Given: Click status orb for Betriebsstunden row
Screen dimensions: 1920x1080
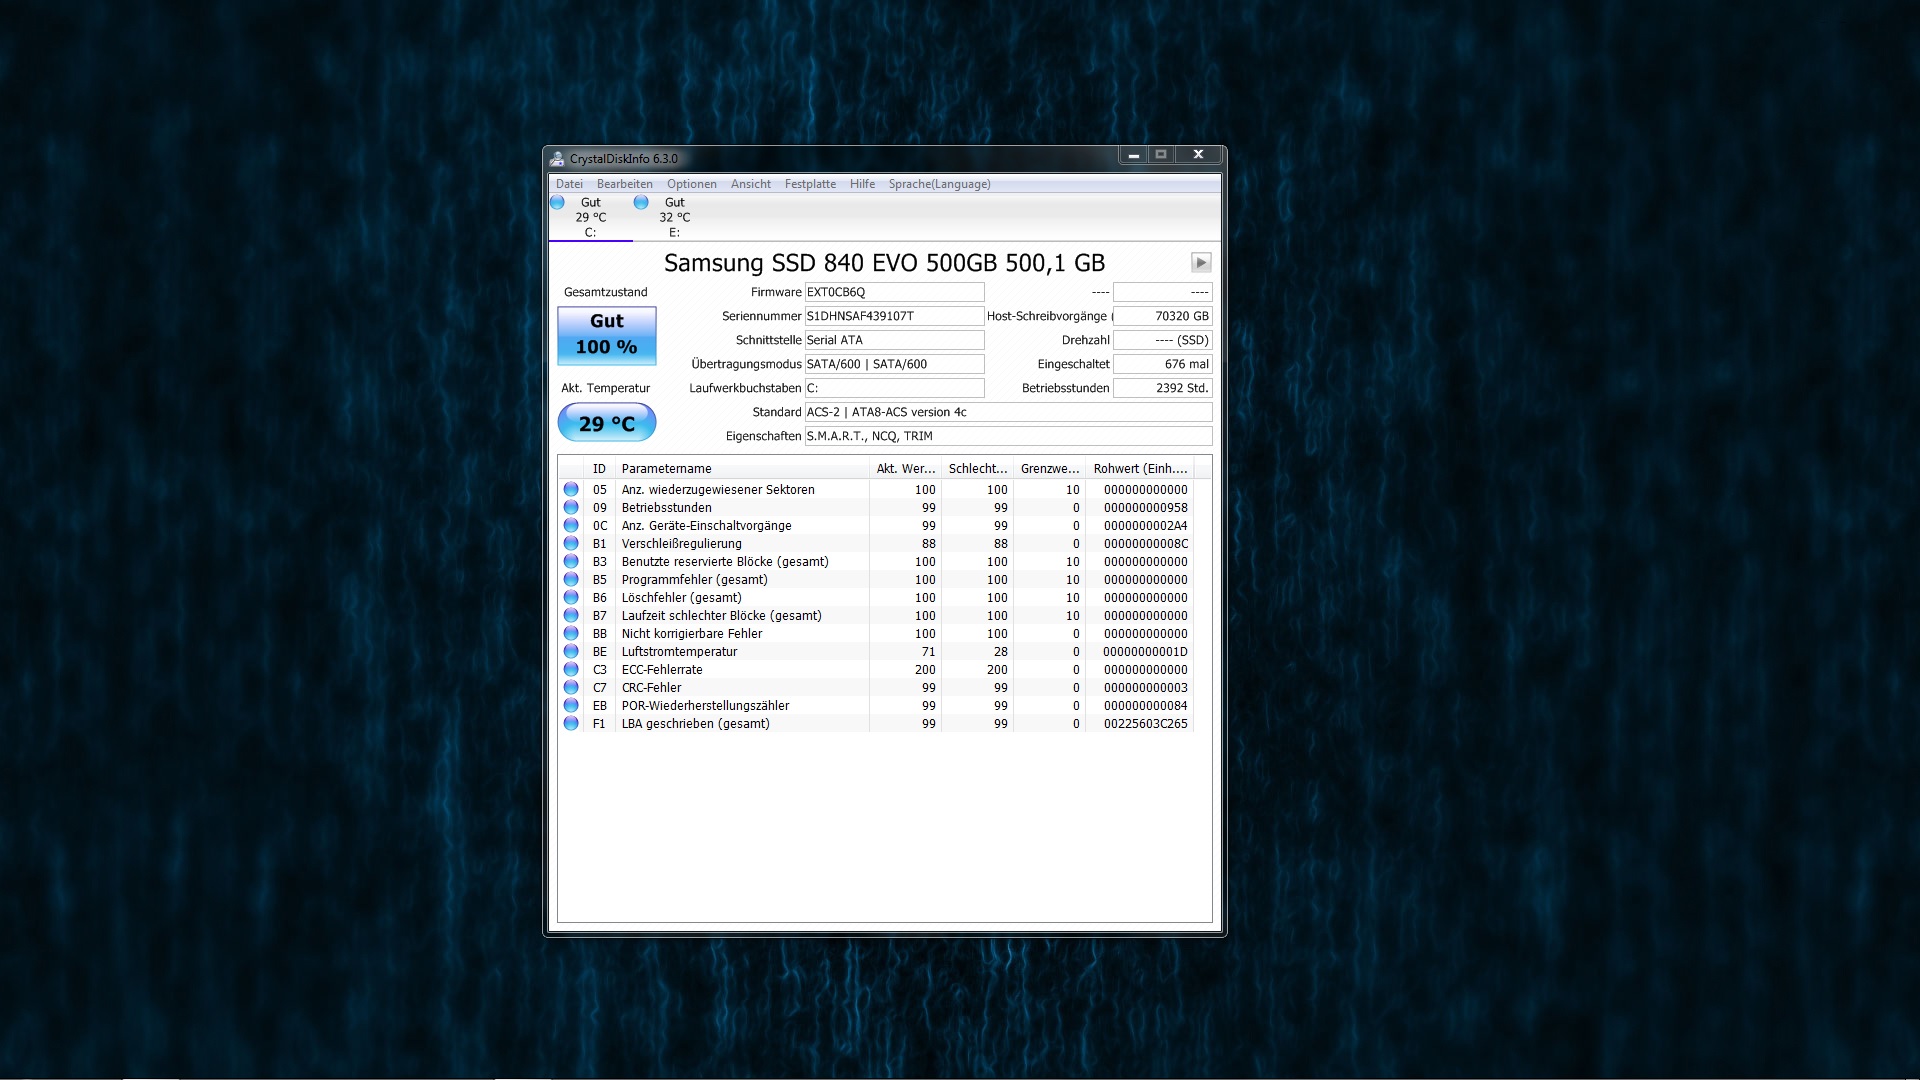Looking at the screenshot, I should (571, 507).
